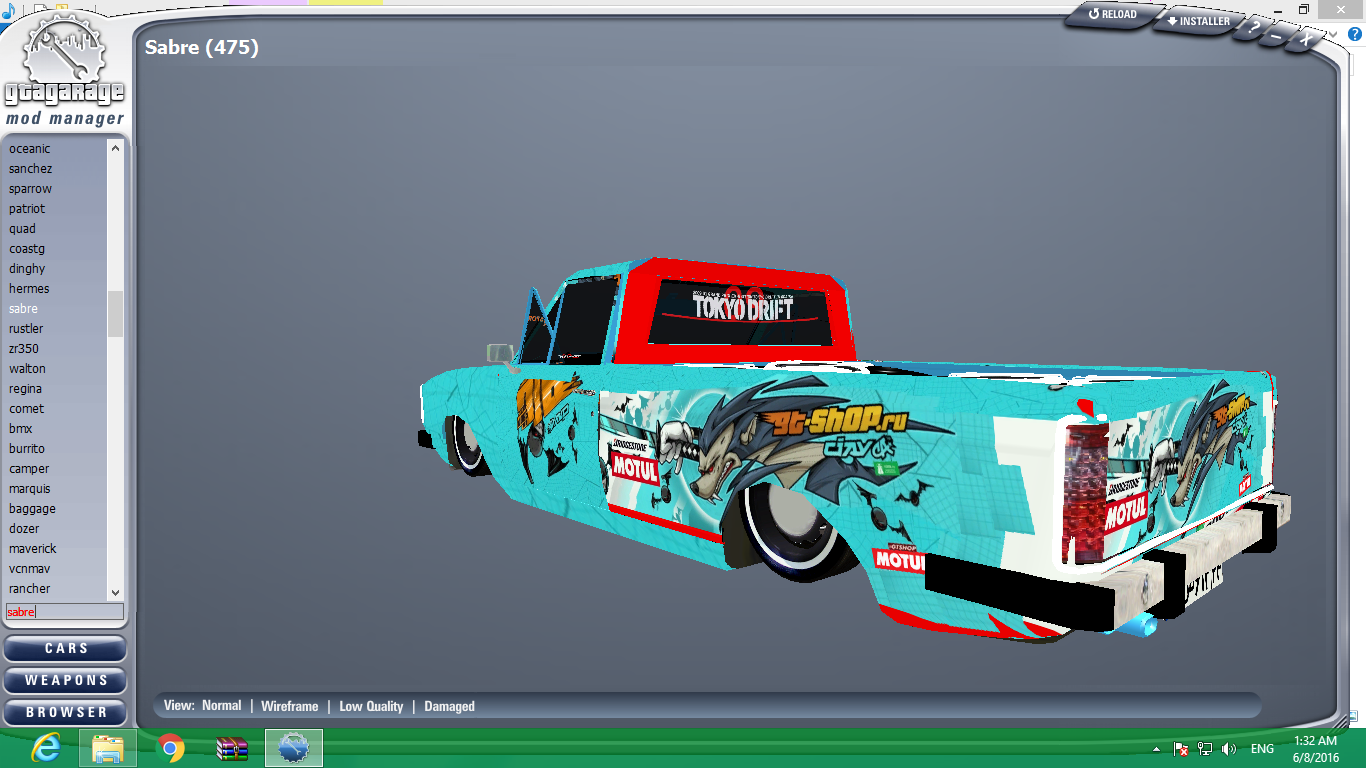The width and height of the screenshot is (1366, 768).
Task: Open Internet Explorer from the taskbar
Action: (x=45, y=748)
